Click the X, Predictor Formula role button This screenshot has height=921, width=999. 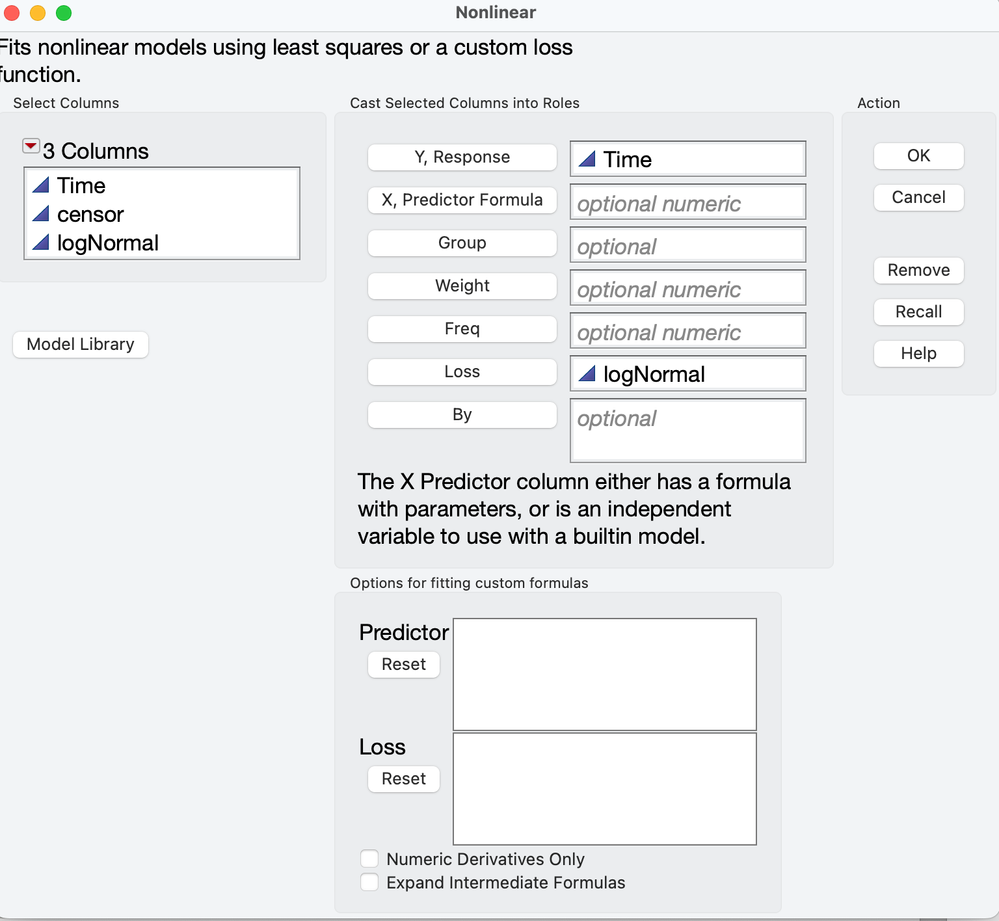[462, 200]
